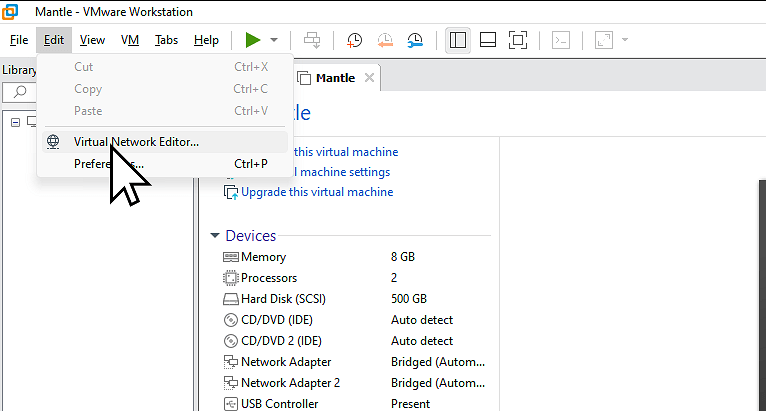Click the Network Adapter icon
The image size is (766, 411).
point(231,362)
